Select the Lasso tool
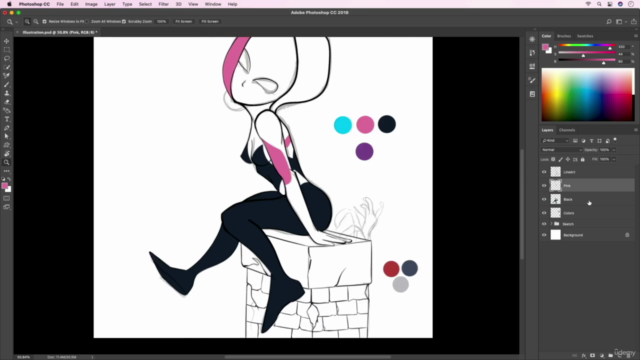The height and width of the screenshot is (360, 640). [x=7, y=58]
